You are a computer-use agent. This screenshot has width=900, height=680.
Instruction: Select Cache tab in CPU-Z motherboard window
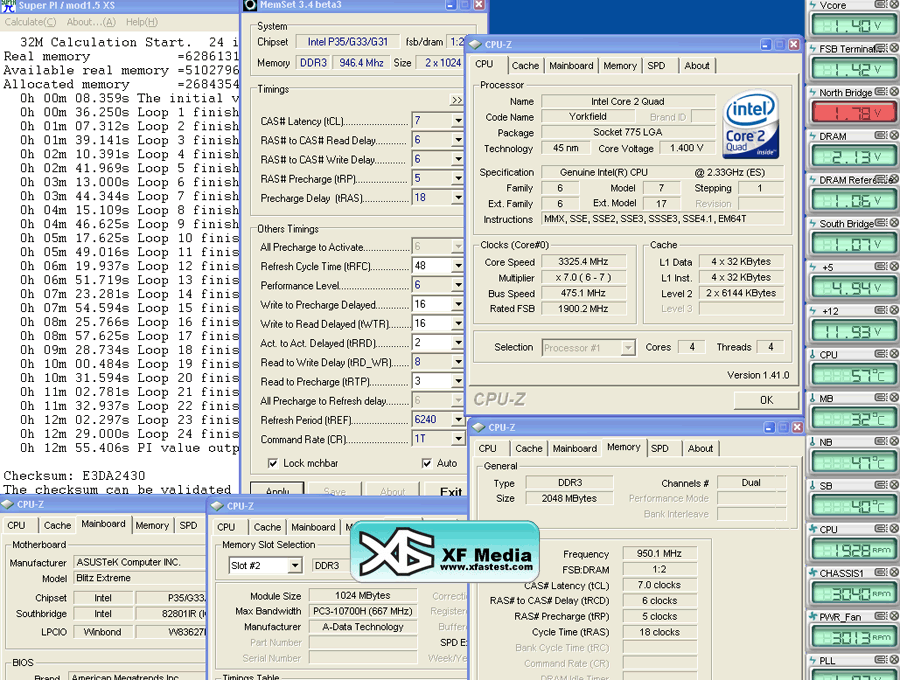57,525
